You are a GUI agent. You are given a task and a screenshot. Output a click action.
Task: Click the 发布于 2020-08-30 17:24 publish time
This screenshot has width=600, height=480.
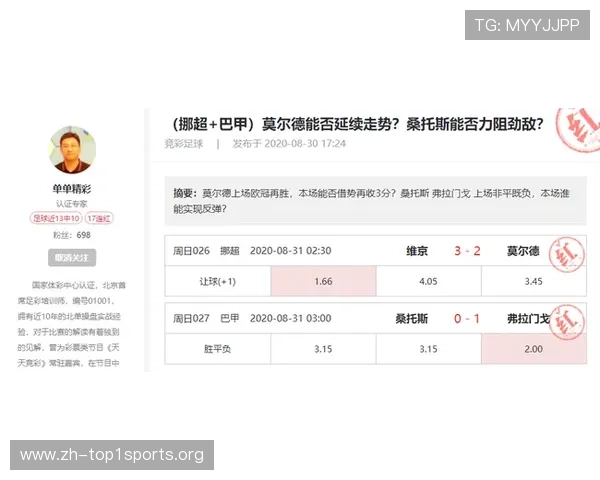(x=289, y=144)
